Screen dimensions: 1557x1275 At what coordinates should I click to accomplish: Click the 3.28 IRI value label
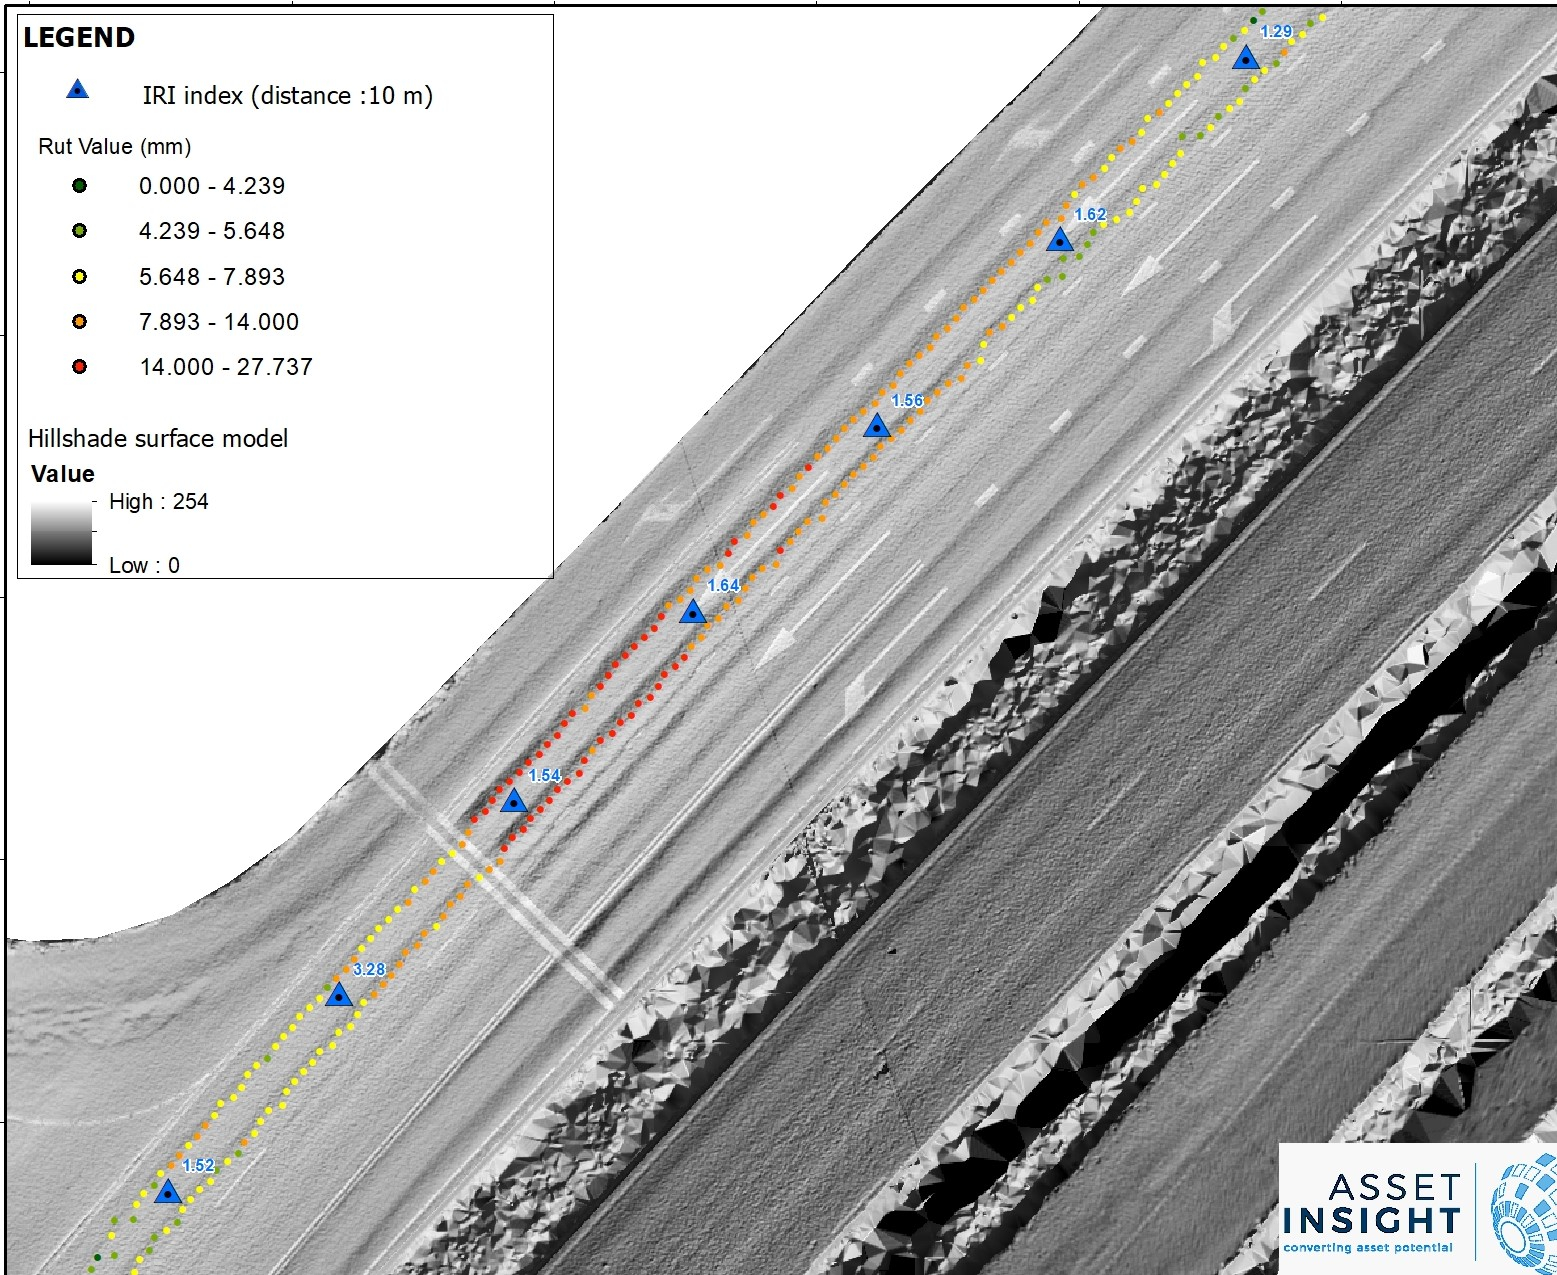pos(369,970)
